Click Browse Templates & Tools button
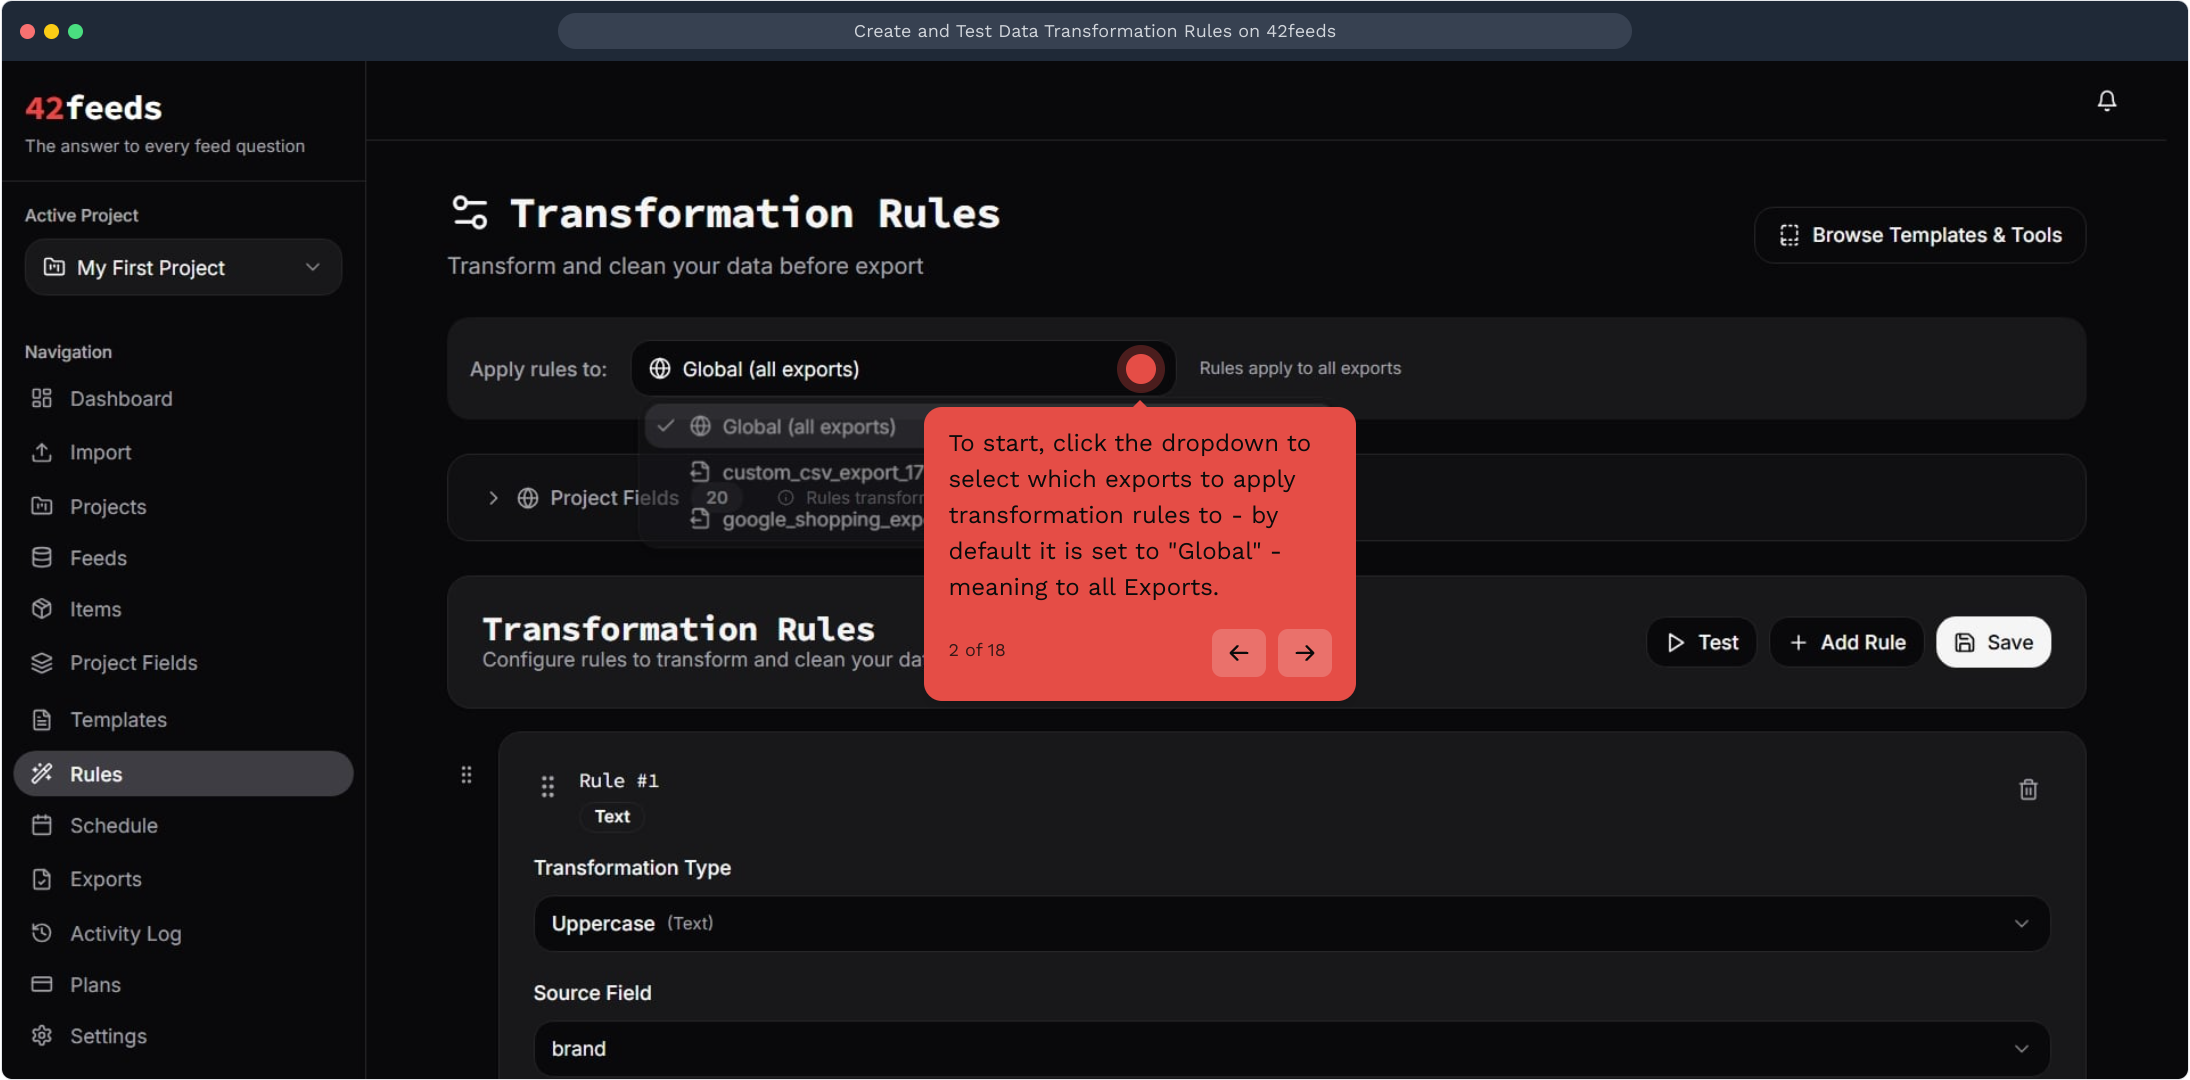Viewport: 2190px width, 1080px height. (x=1919, y=235)
